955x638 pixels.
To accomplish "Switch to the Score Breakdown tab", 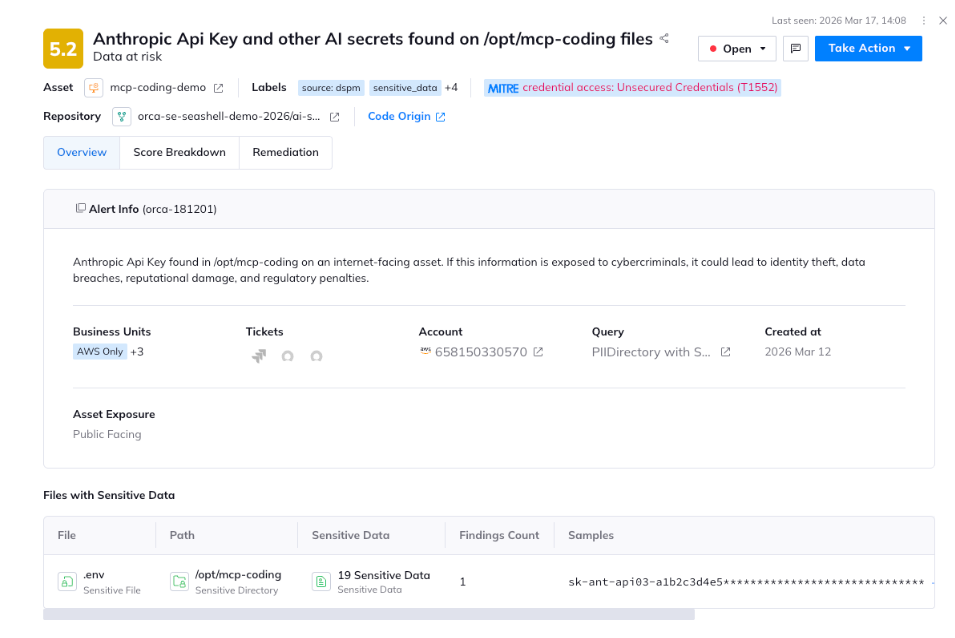I will point(179,153).
